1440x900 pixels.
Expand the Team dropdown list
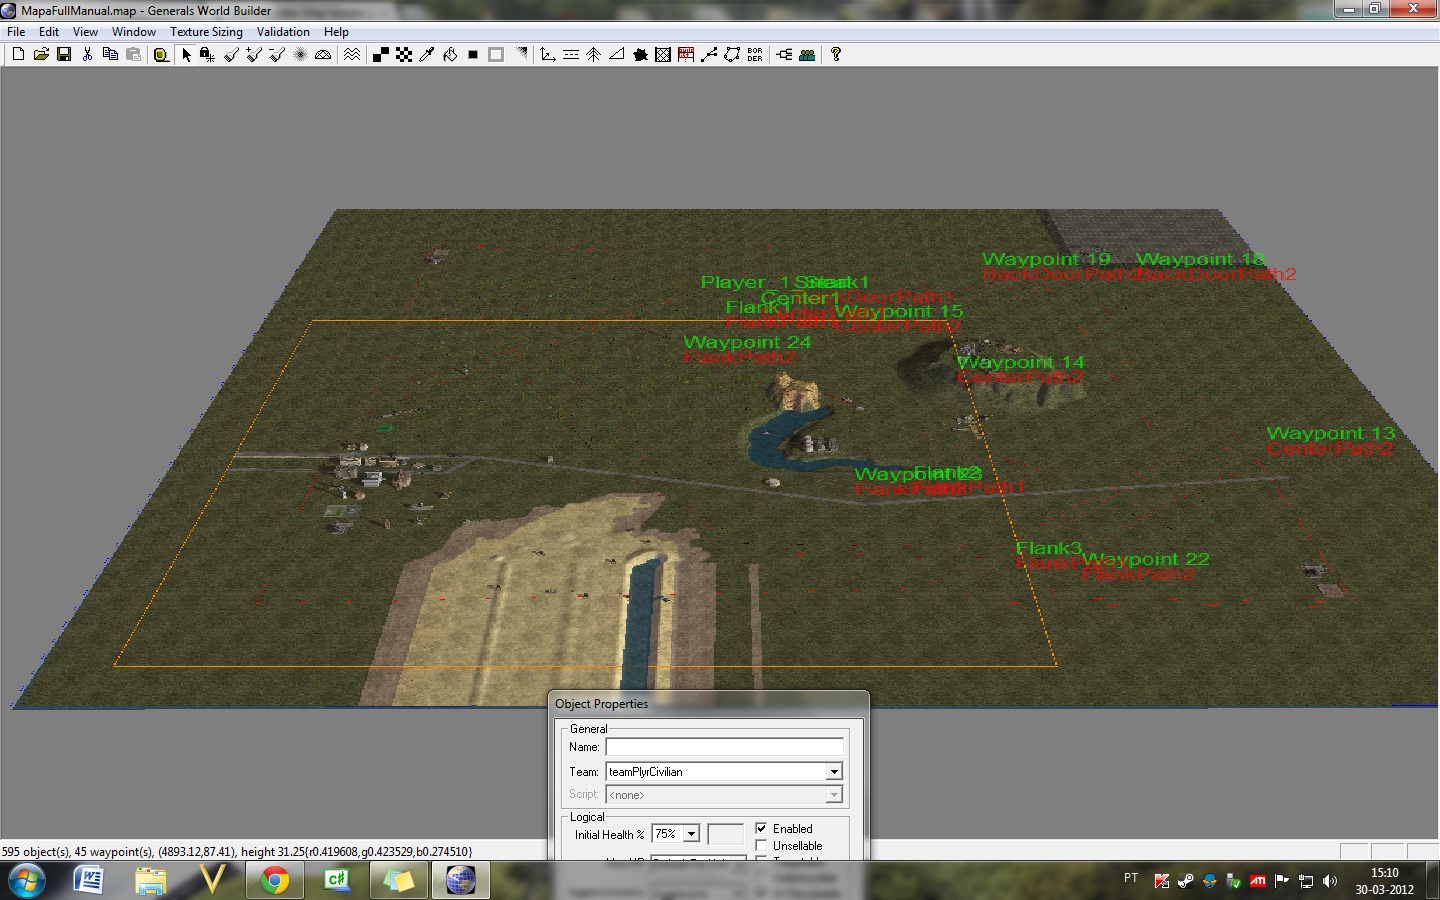(833, 772)
